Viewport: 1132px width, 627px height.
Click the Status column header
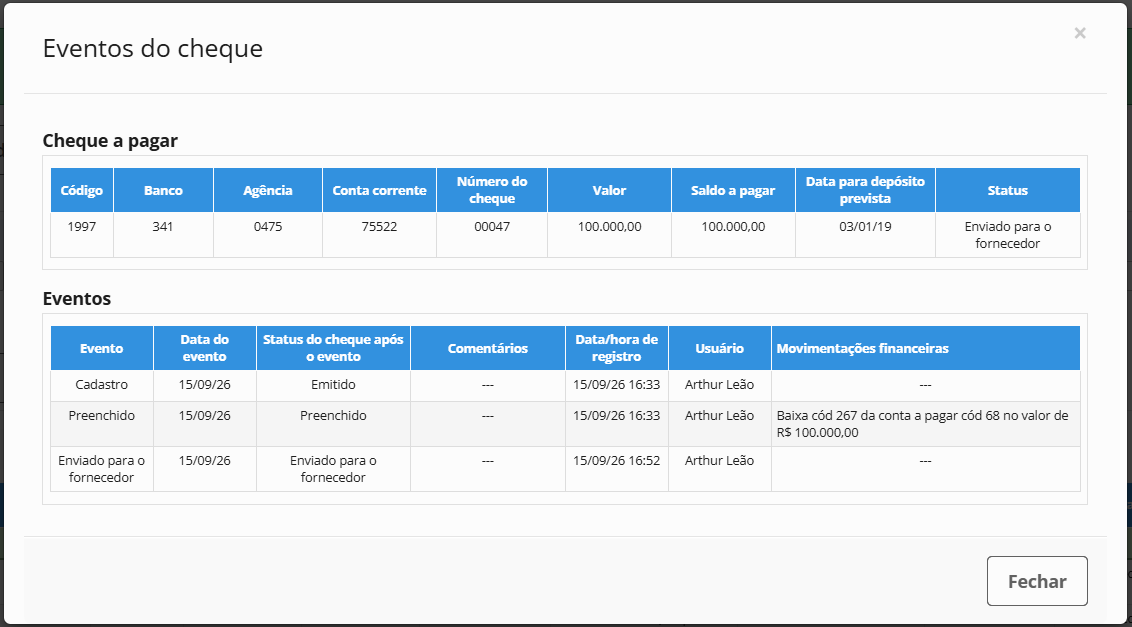click(x=1007, y=191)
